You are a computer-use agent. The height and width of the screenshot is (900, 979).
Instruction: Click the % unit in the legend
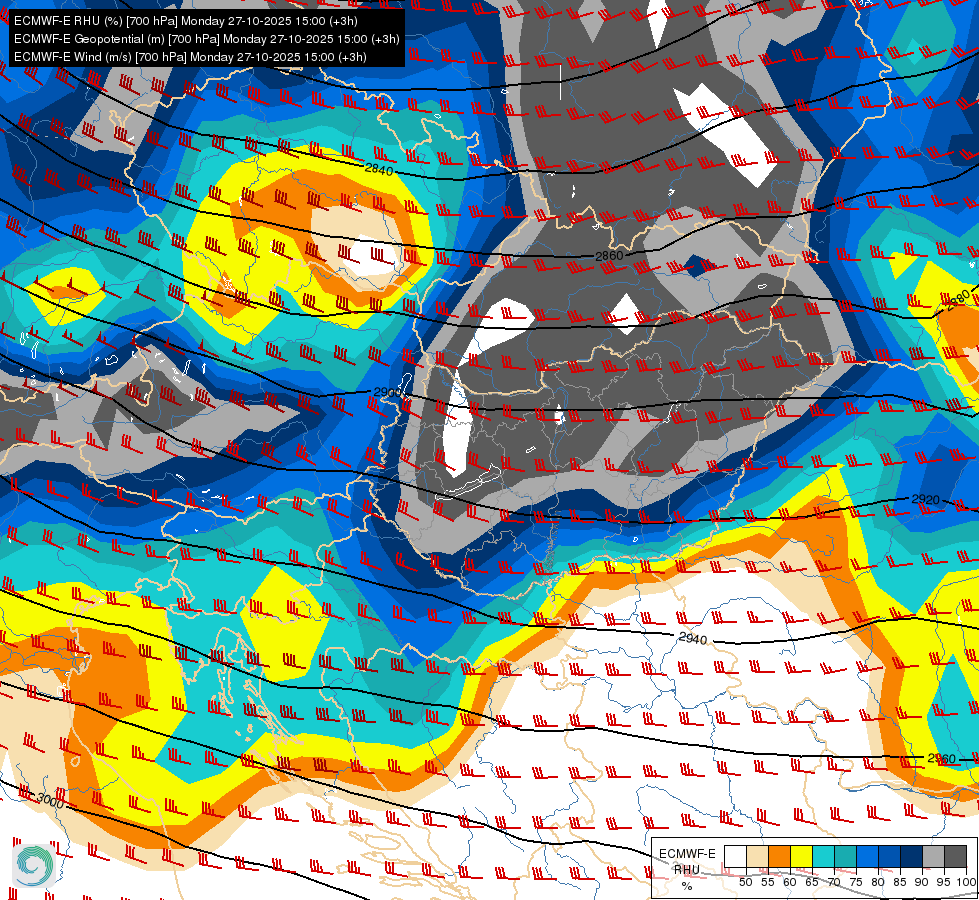[x=687, y=886]
